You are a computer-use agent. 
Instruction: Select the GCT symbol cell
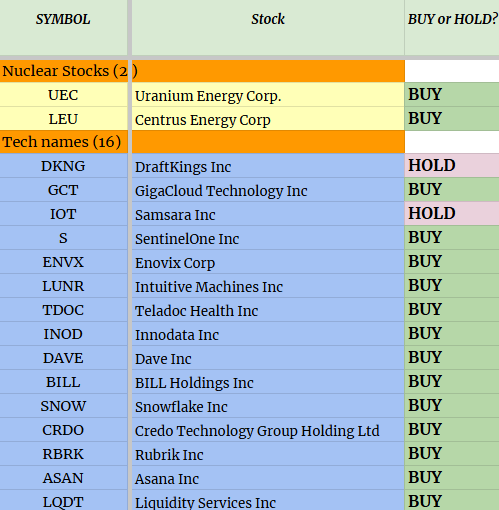pyautogui.click(x=63, y=190)
